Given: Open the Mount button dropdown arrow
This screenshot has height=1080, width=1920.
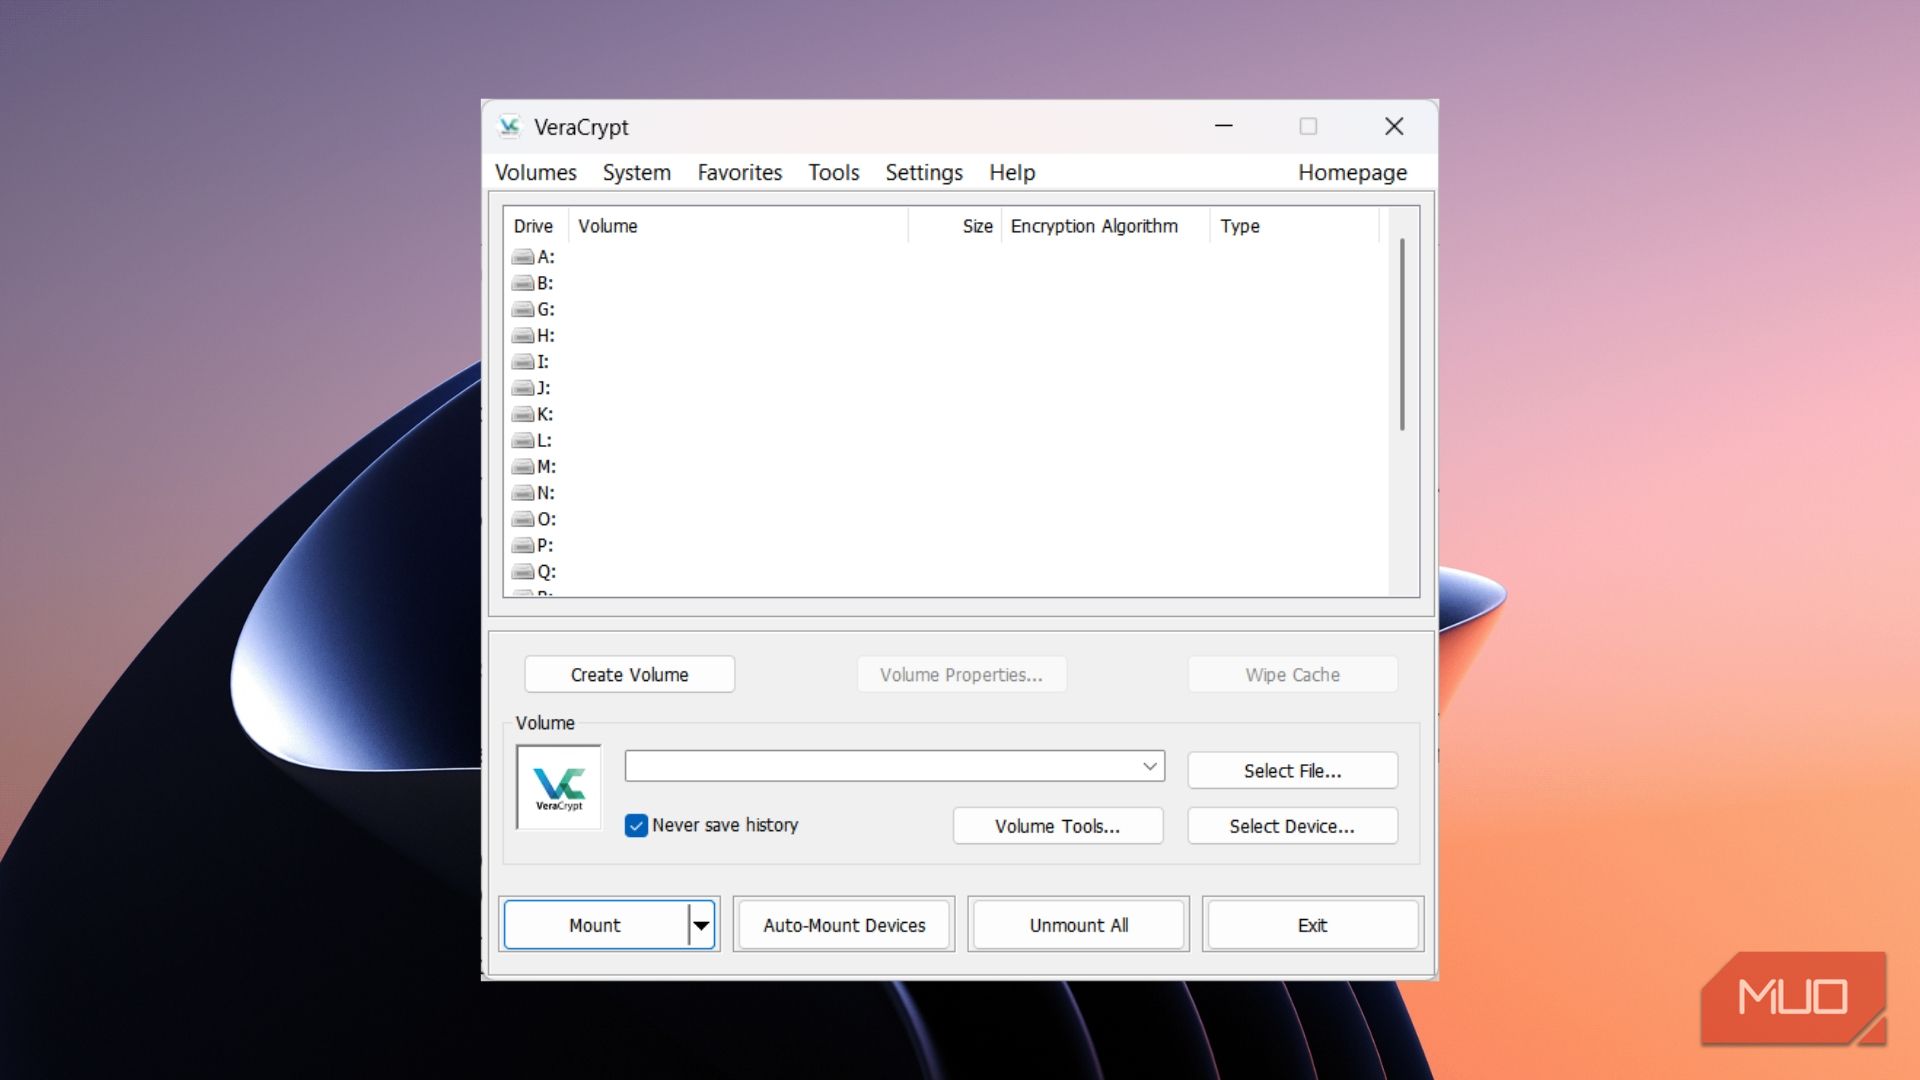Looking at the screenshot, I should click(x=702, y=925).
